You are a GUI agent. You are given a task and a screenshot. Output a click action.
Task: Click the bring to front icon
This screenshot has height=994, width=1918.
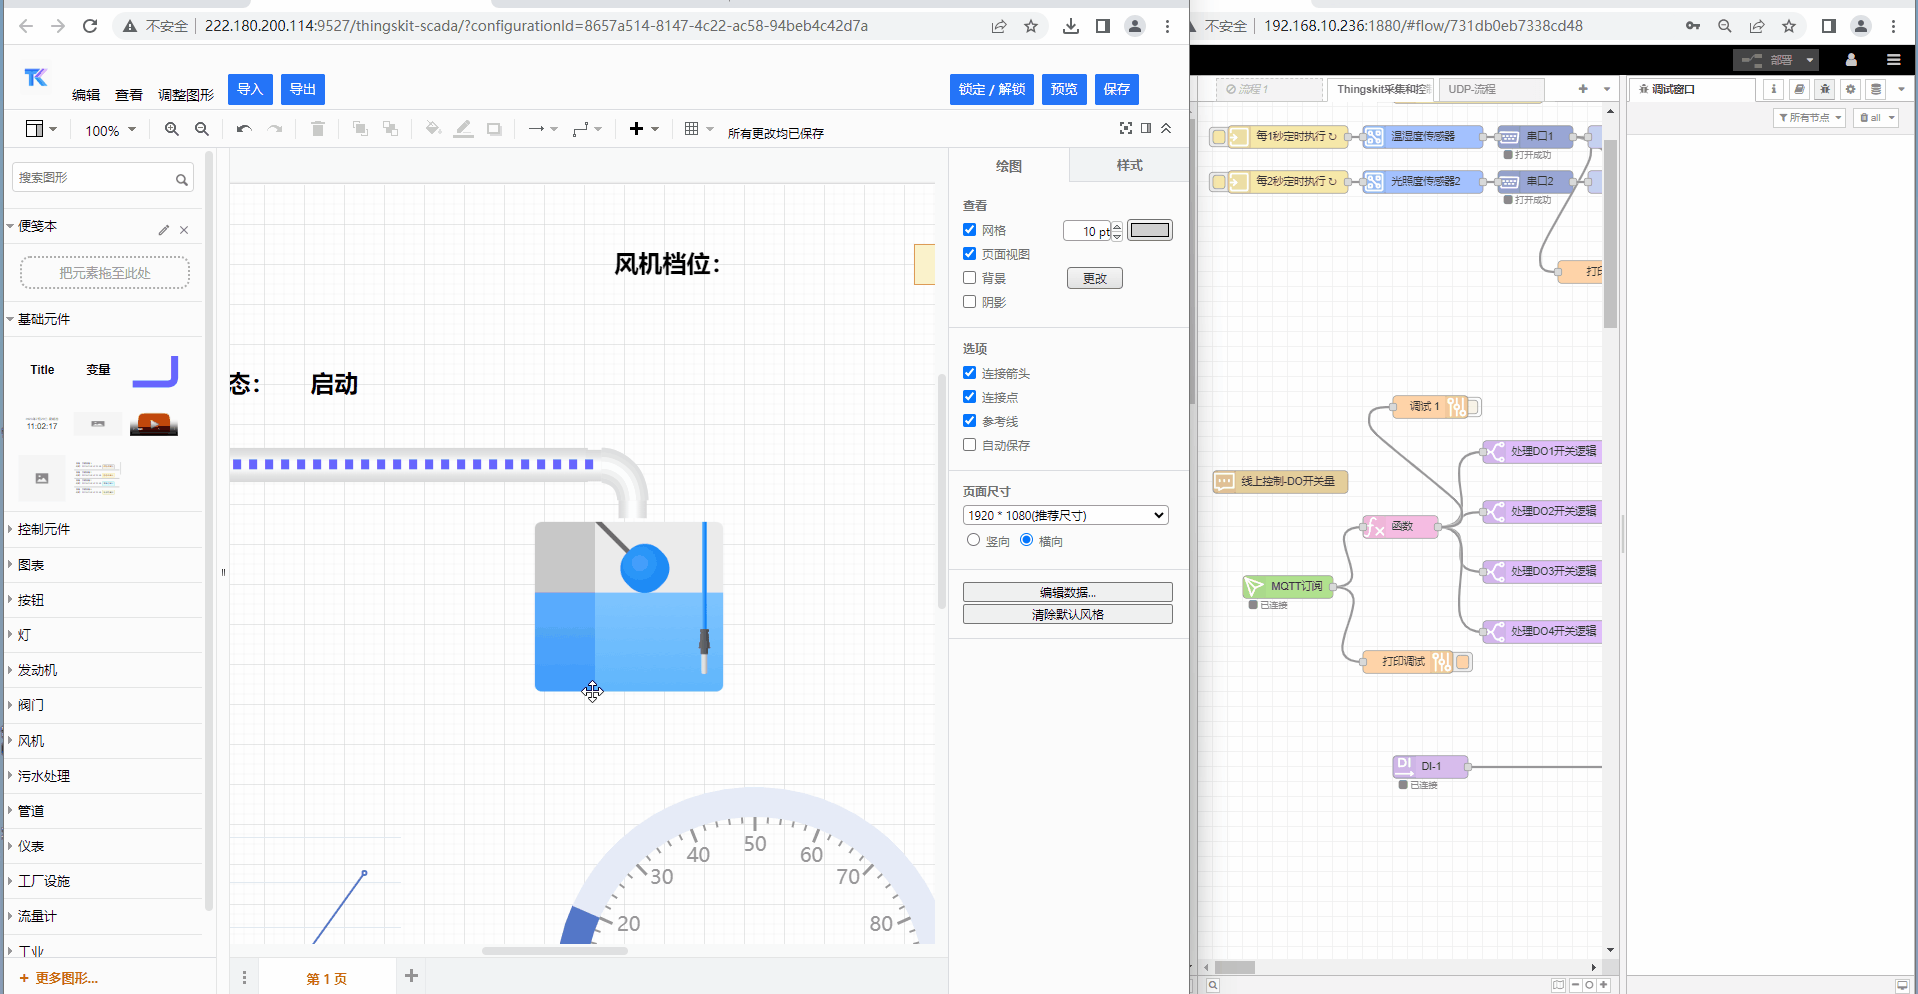pos(360,129)
